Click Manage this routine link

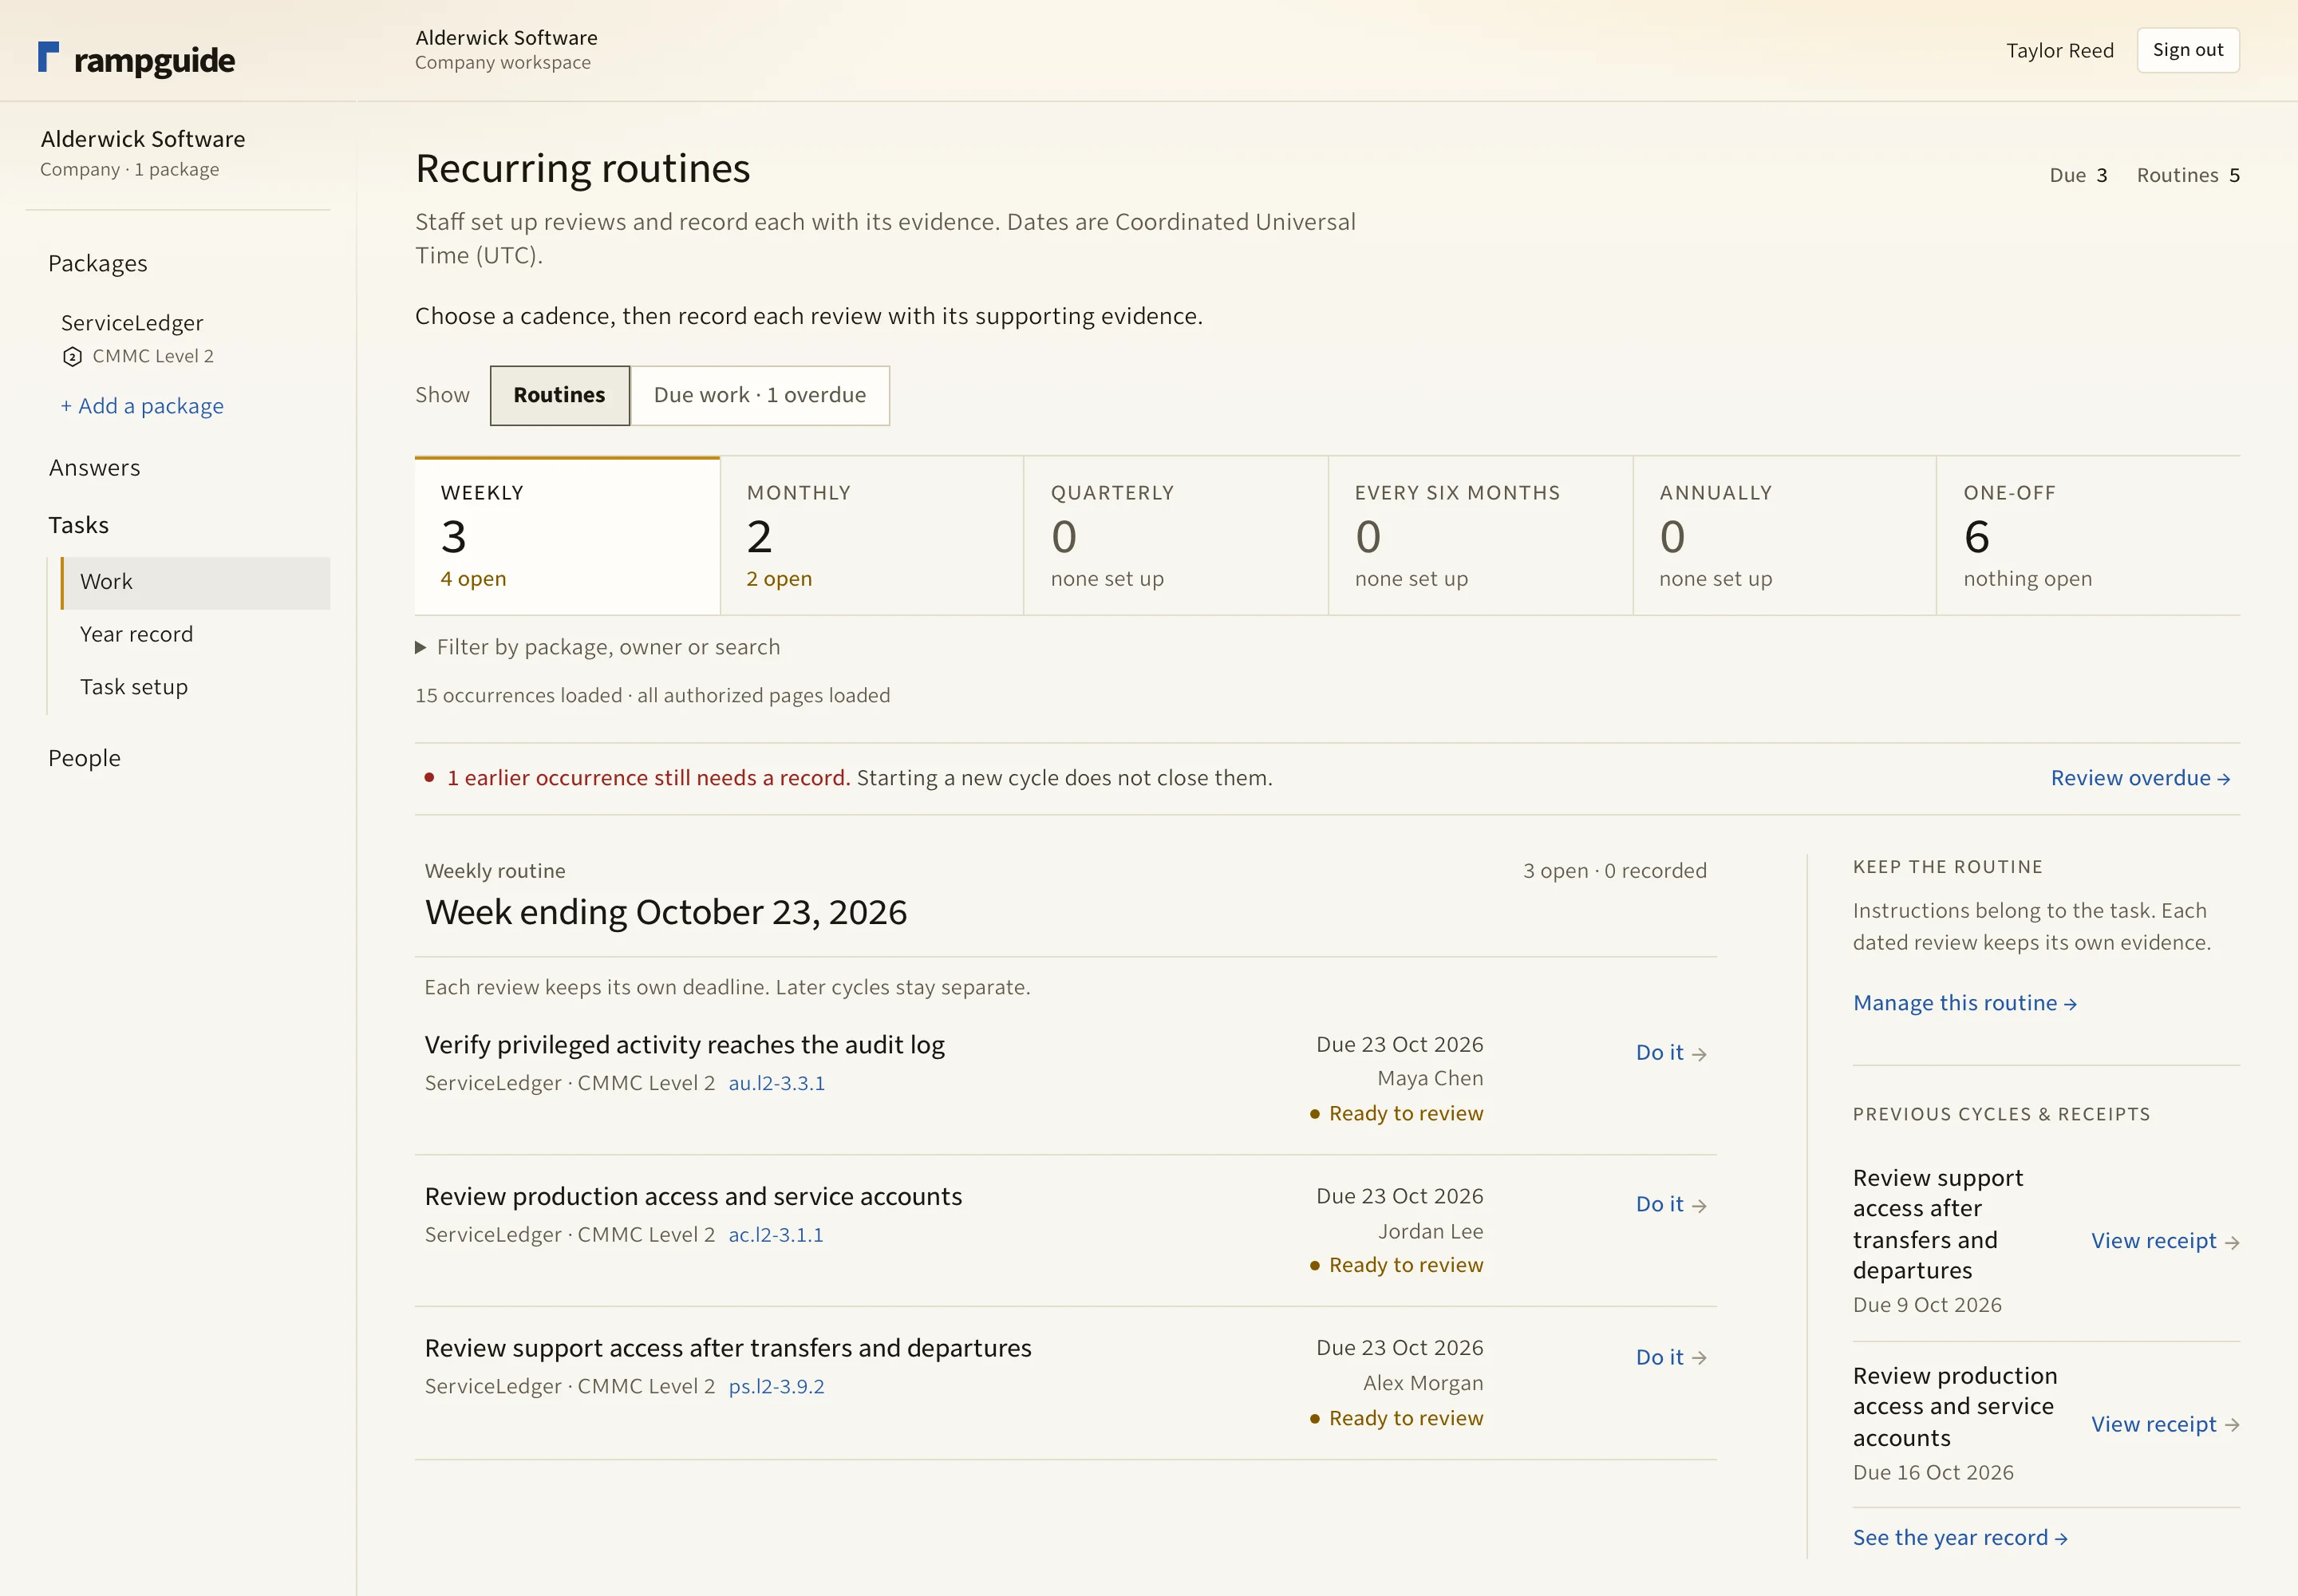pyautogui.click(x=1965, y=1003)
